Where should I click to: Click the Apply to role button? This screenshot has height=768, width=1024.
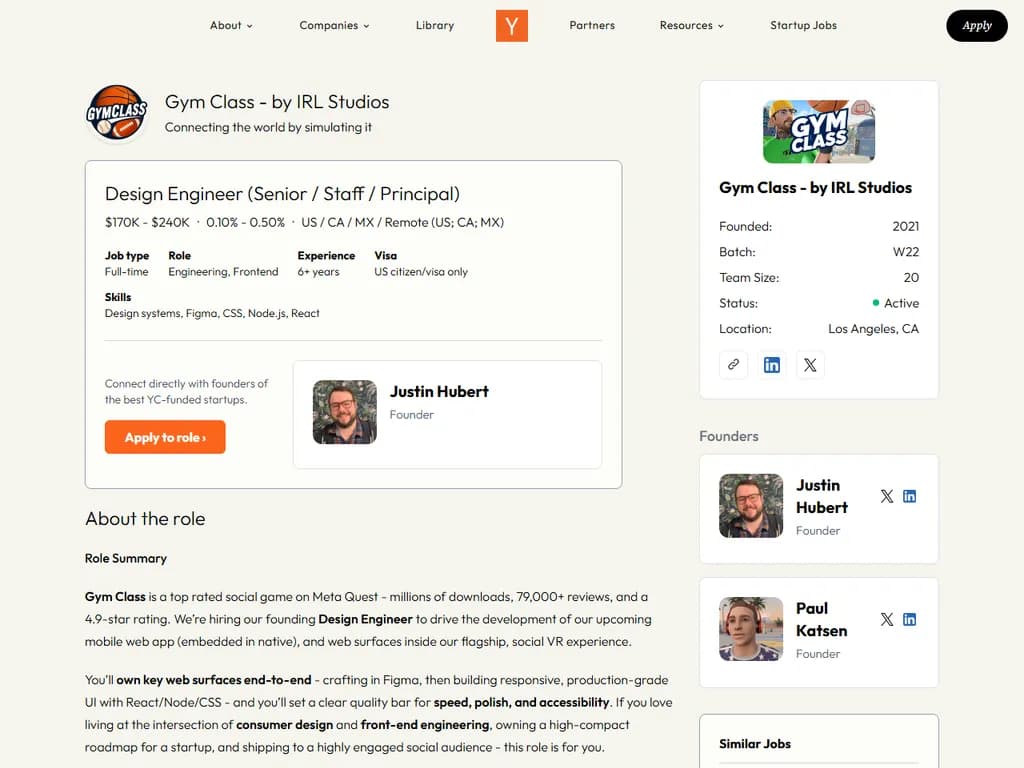pyautogui.click(x=165, y=437)
